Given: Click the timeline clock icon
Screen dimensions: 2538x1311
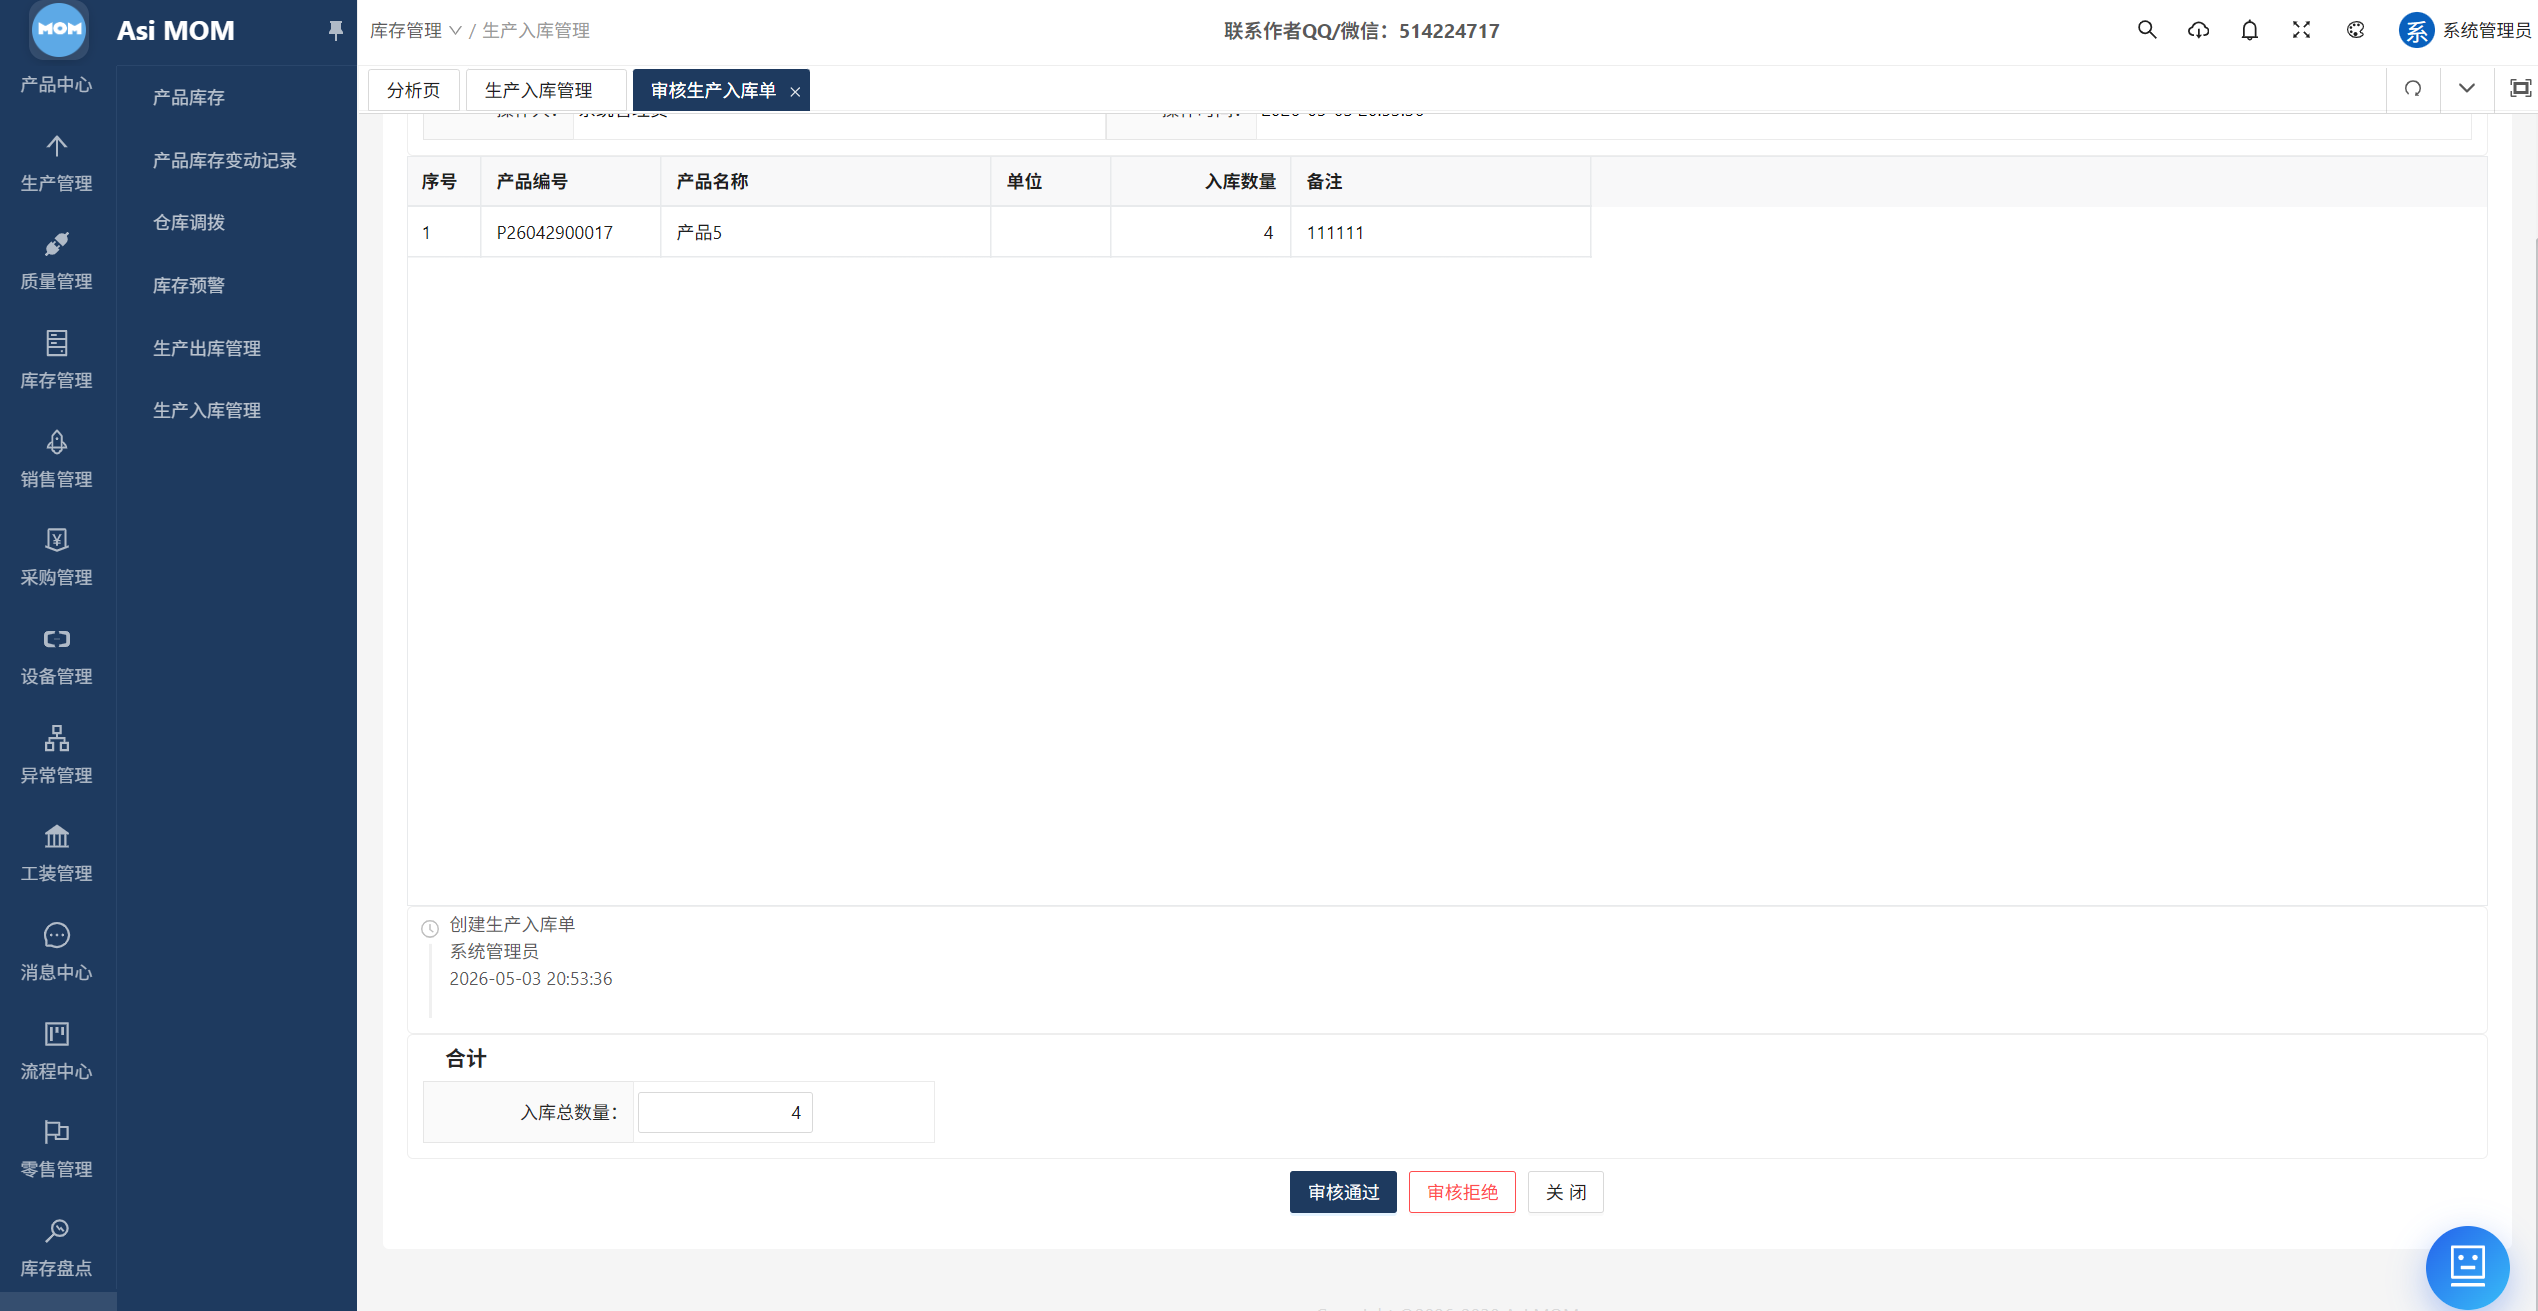Looking at the screenshot, I should click(430, 928).
